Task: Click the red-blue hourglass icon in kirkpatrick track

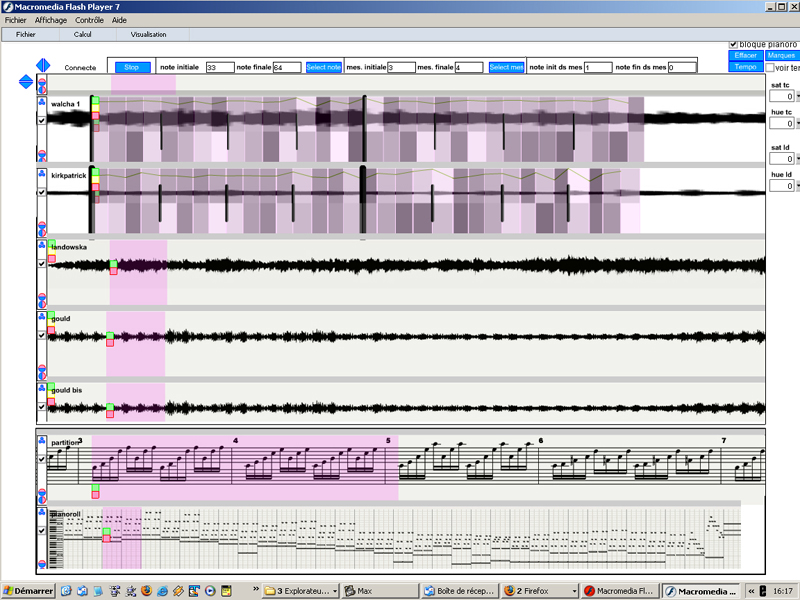Action: (x=42, y=228)
